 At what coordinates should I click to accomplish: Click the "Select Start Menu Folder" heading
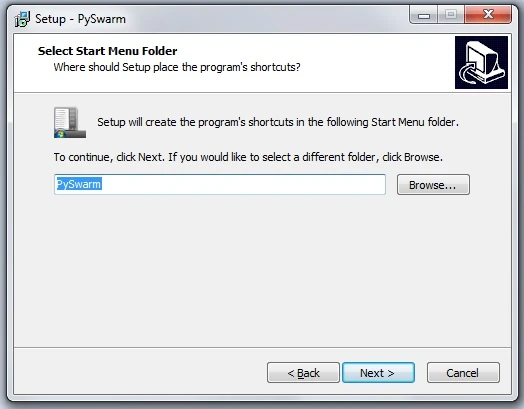coord(108,51)
